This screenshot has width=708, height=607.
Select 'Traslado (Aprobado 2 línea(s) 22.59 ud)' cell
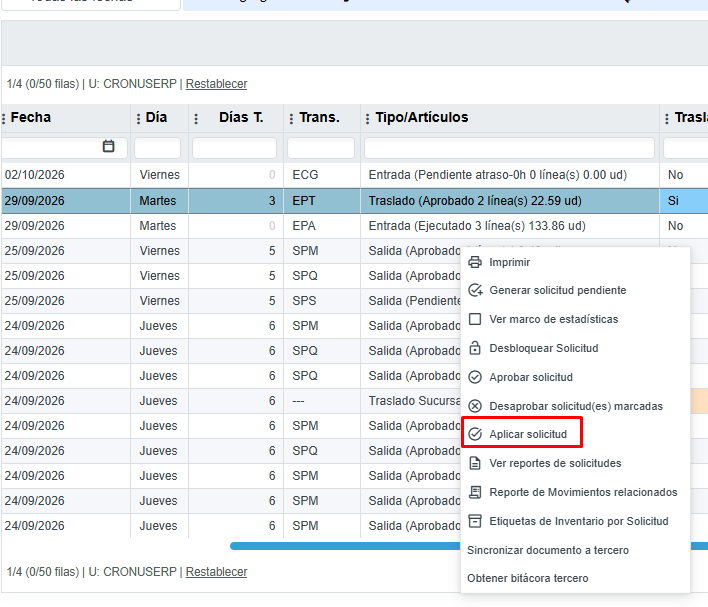(510, 201)
